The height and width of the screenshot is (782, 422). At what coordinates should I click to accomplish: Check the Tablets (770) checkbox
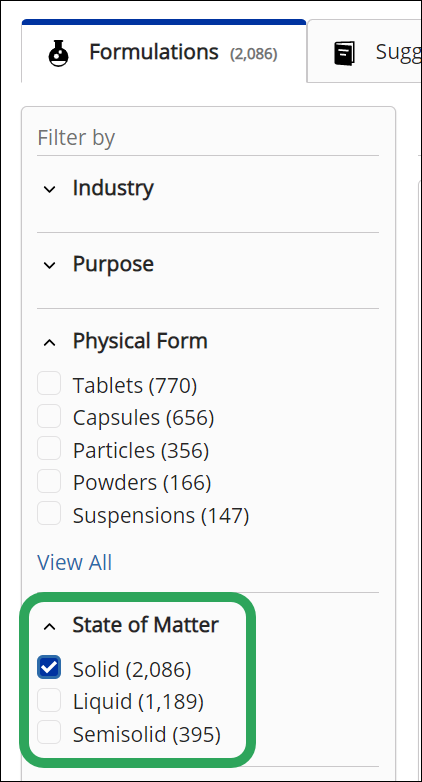(49, 384)
